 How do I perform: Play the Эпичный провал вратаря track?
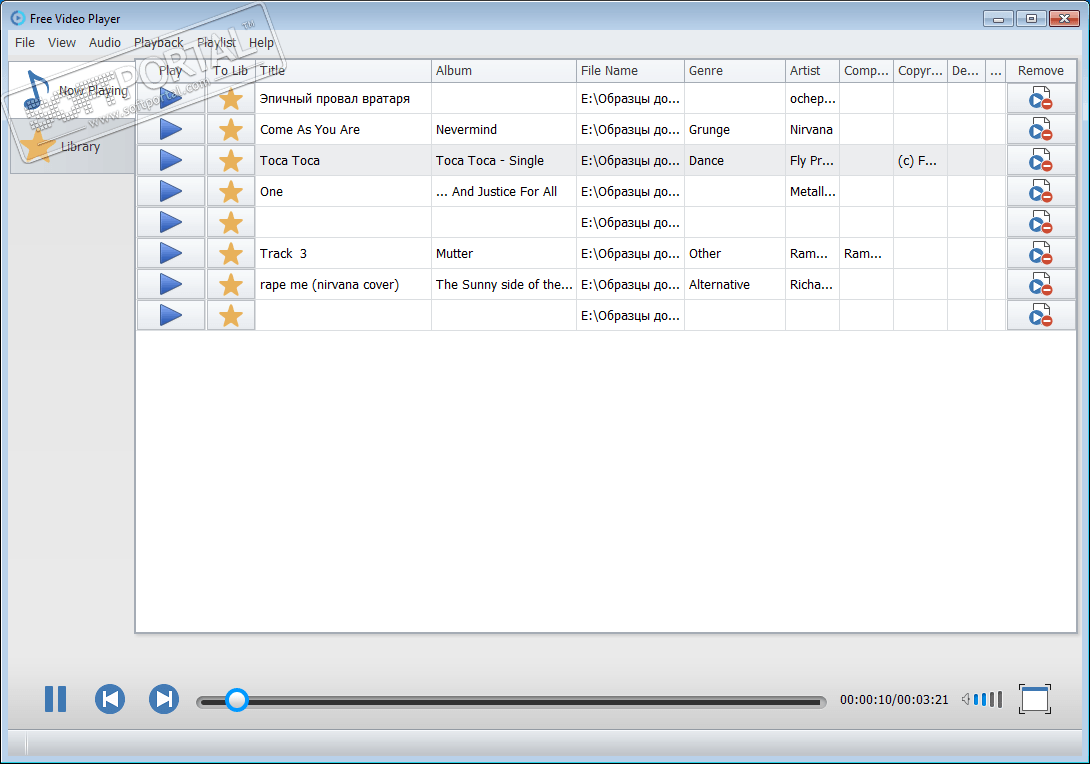(171, 99)
